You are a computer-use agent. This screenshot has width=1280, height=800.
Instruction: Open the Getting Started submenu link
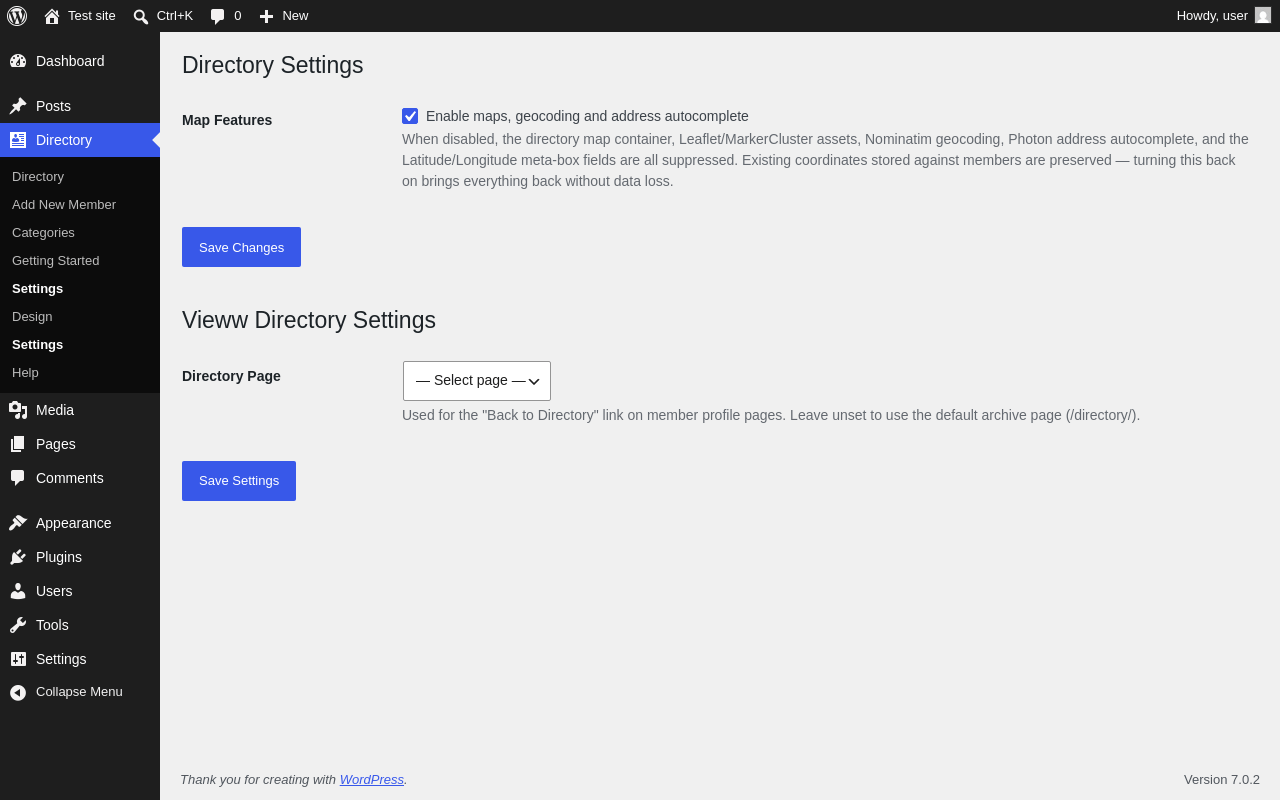pos(56,260)
